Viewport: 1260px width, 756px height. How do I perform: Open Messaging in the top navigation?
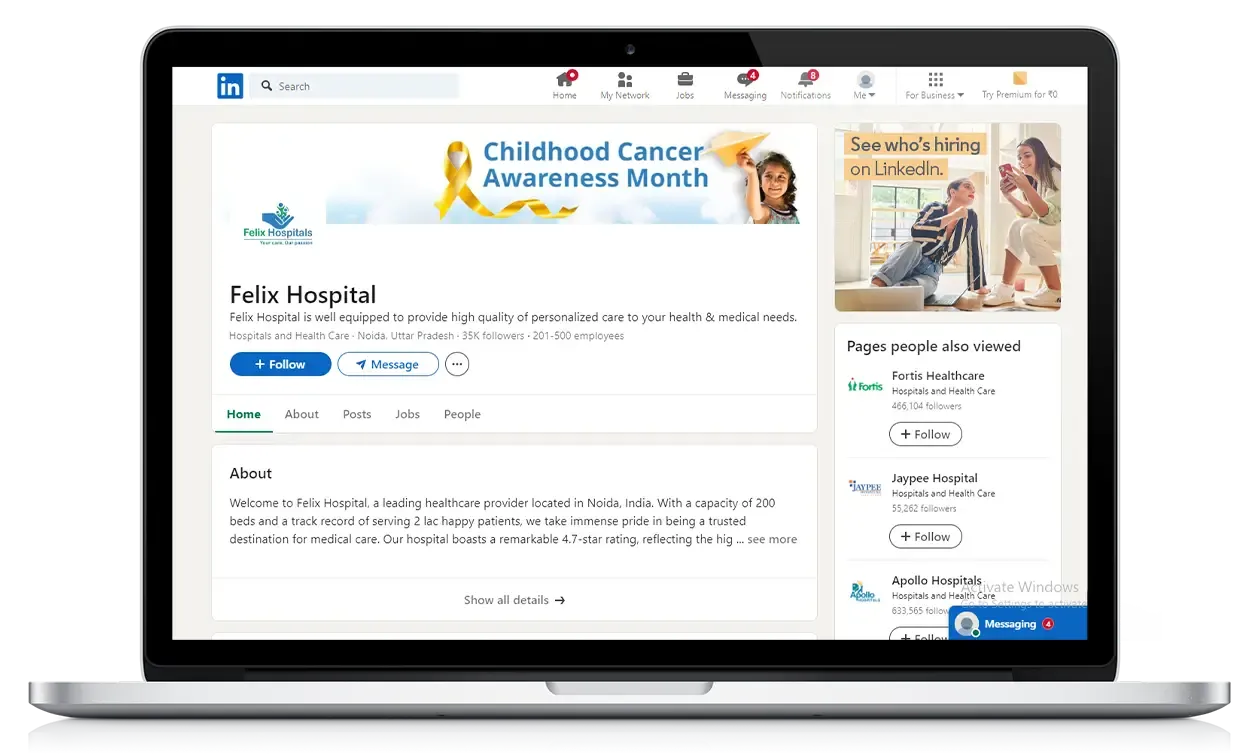745,81
